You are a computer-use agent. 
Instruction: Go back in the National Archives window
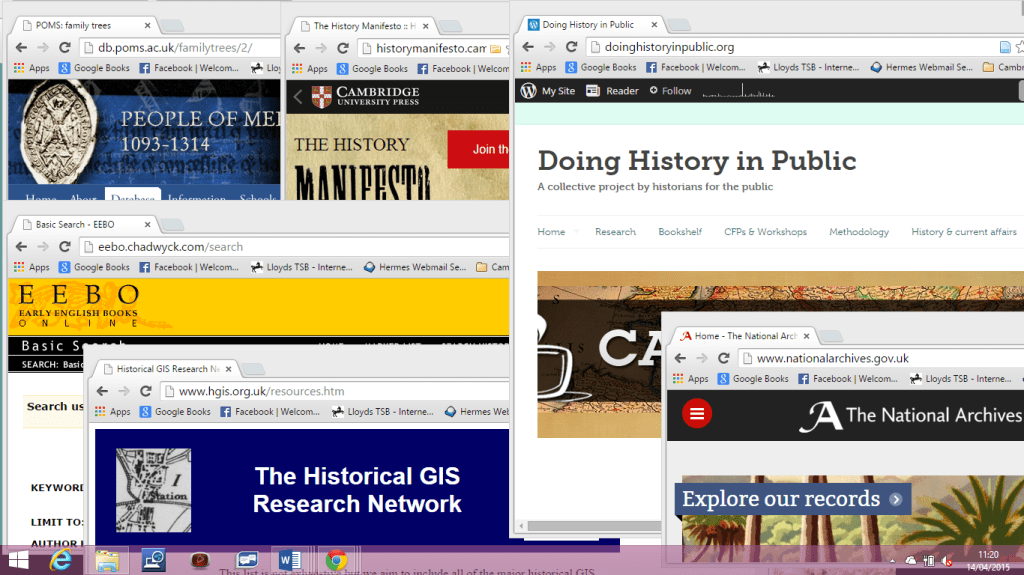[680, 358]
